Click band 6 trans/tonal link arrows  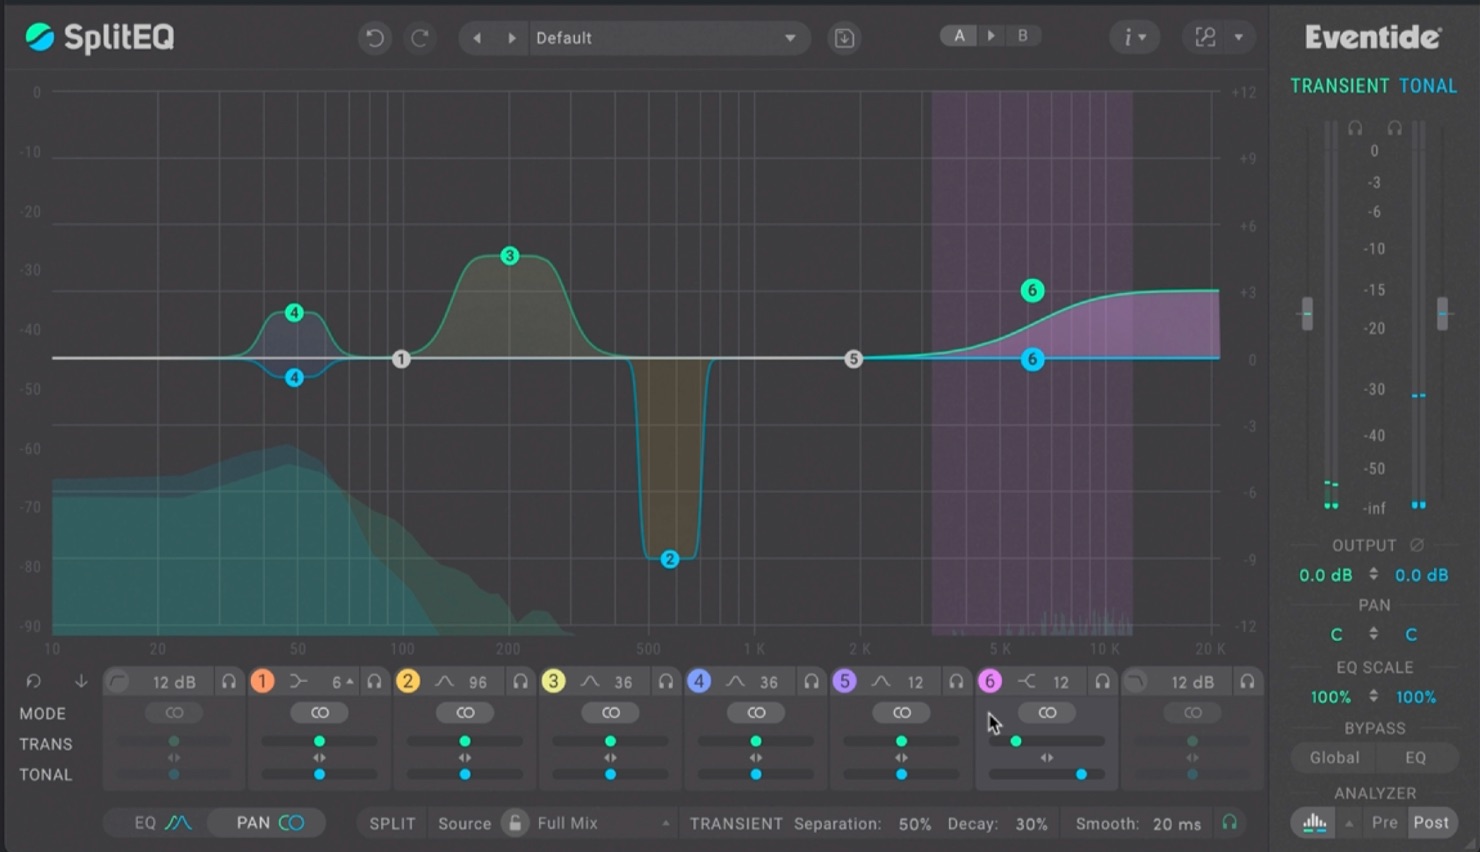(1047, 758)
